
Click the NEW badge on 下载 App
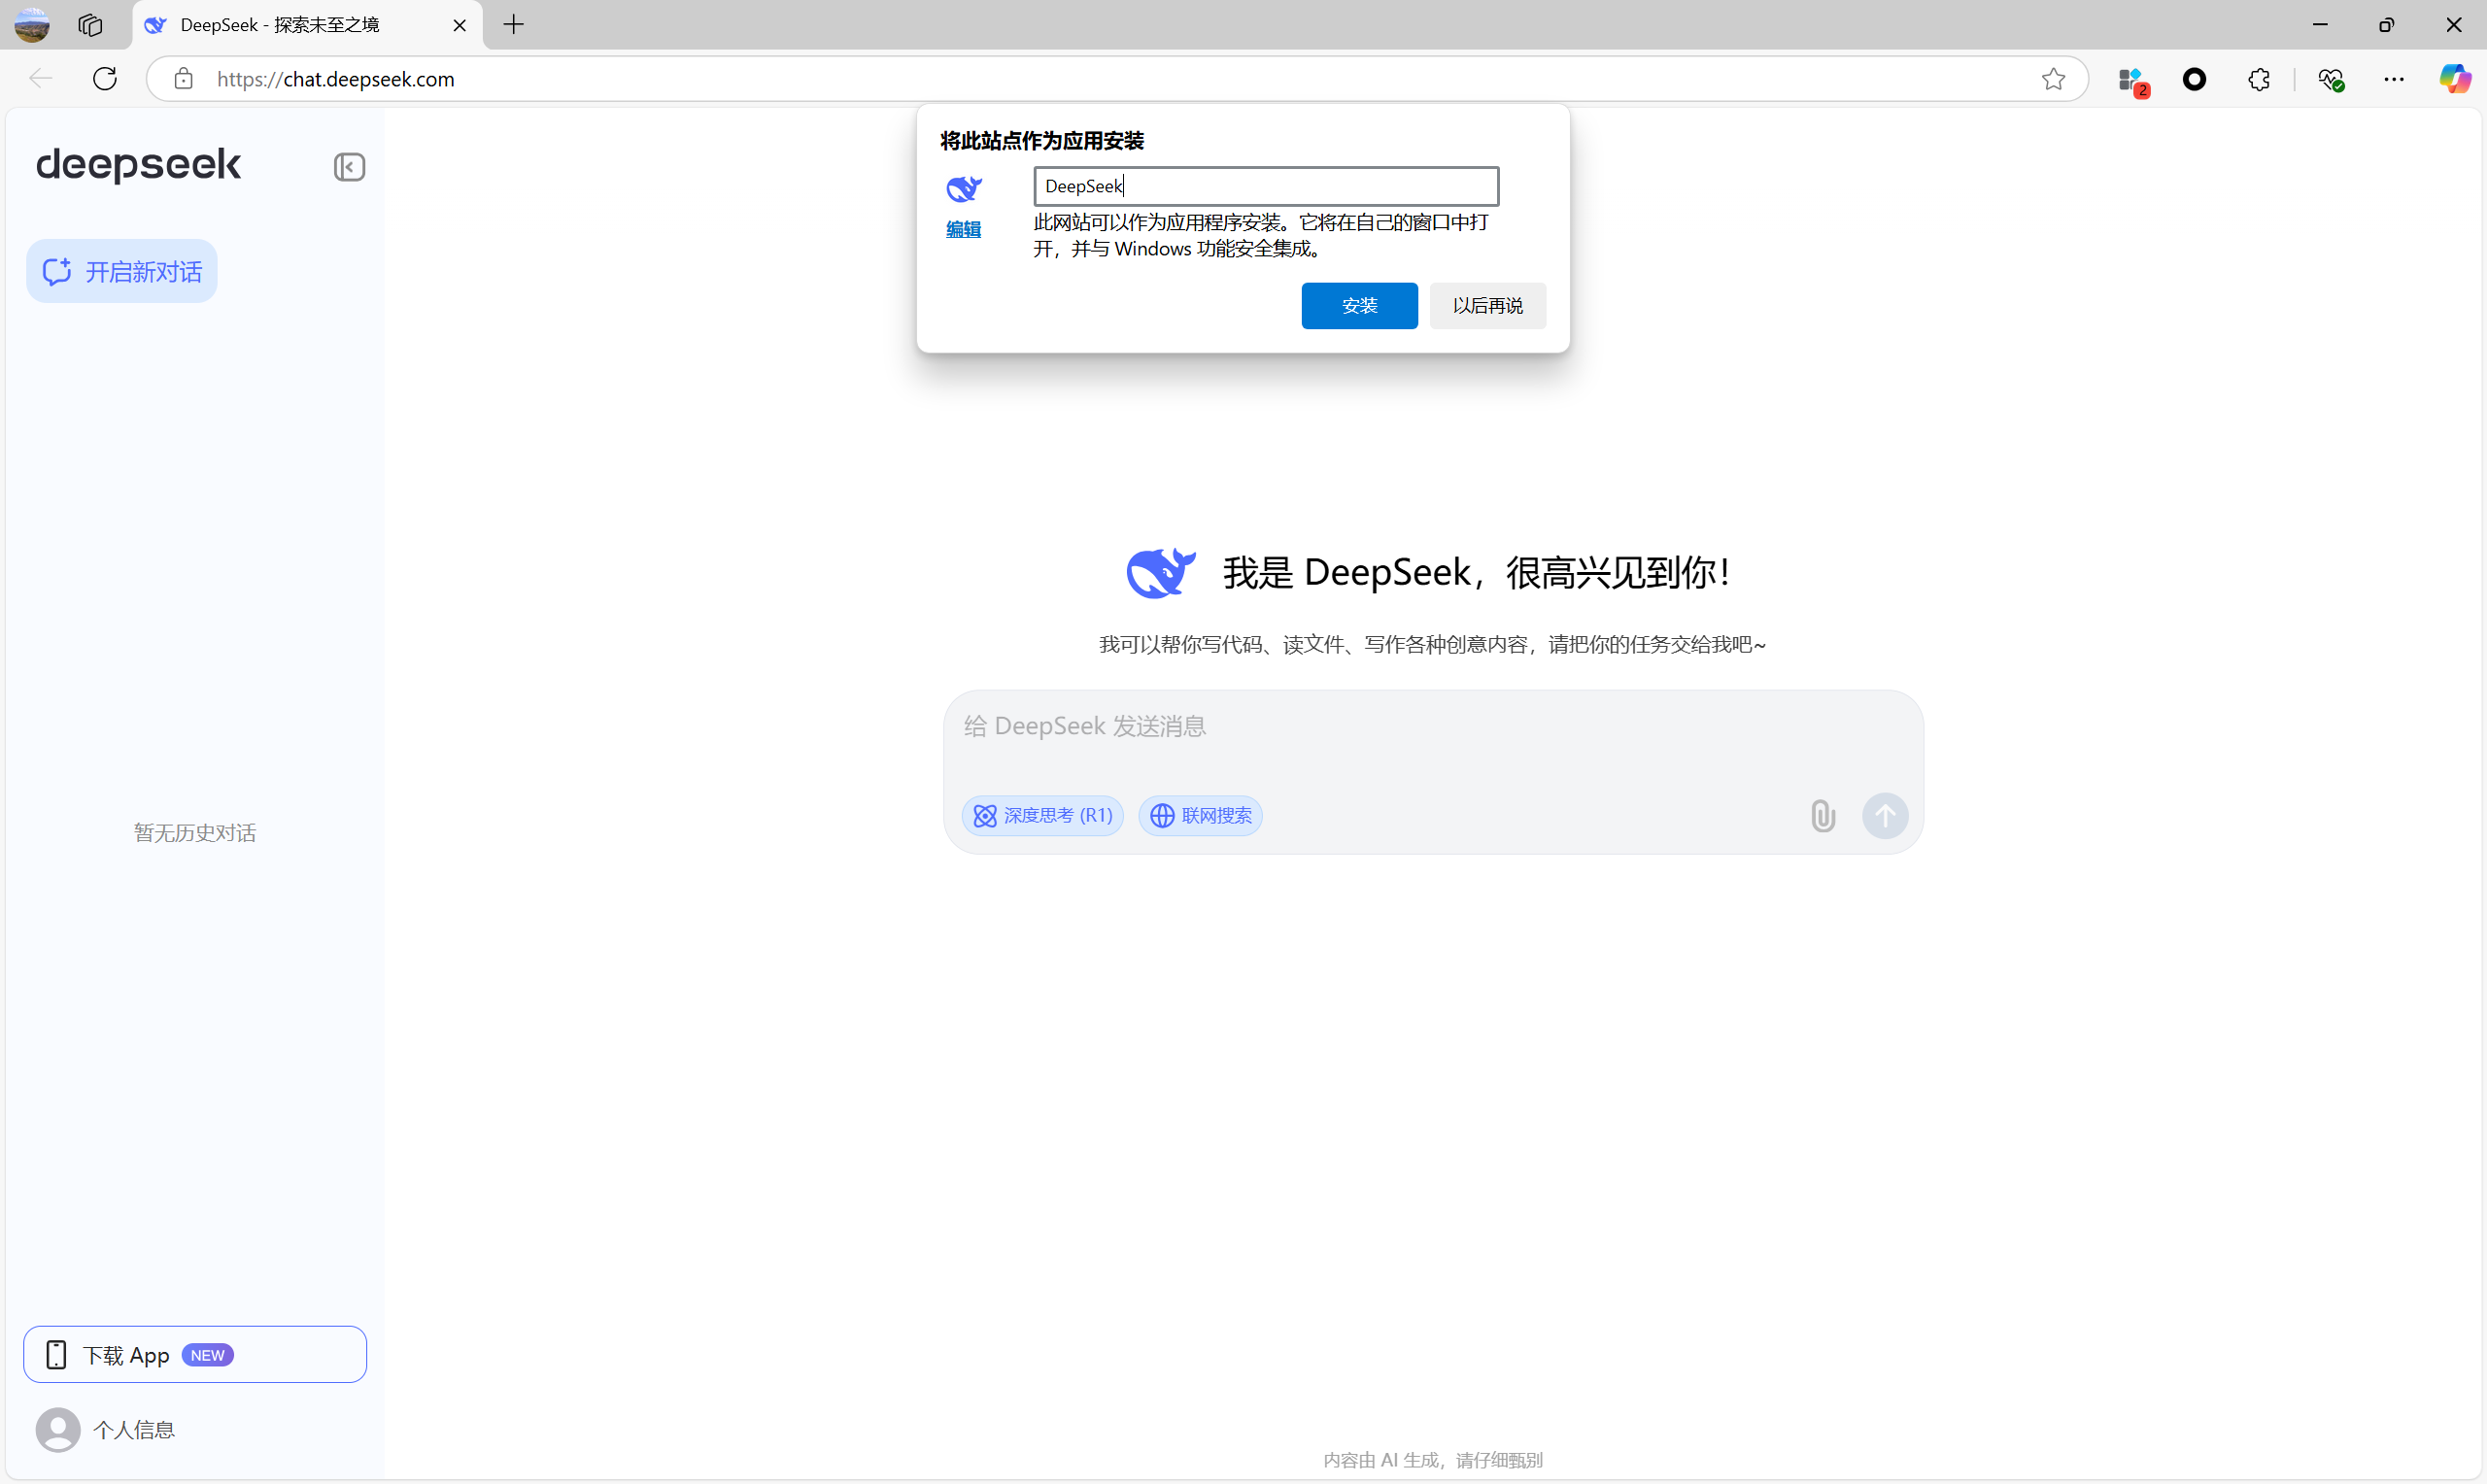coord(207,1355)
